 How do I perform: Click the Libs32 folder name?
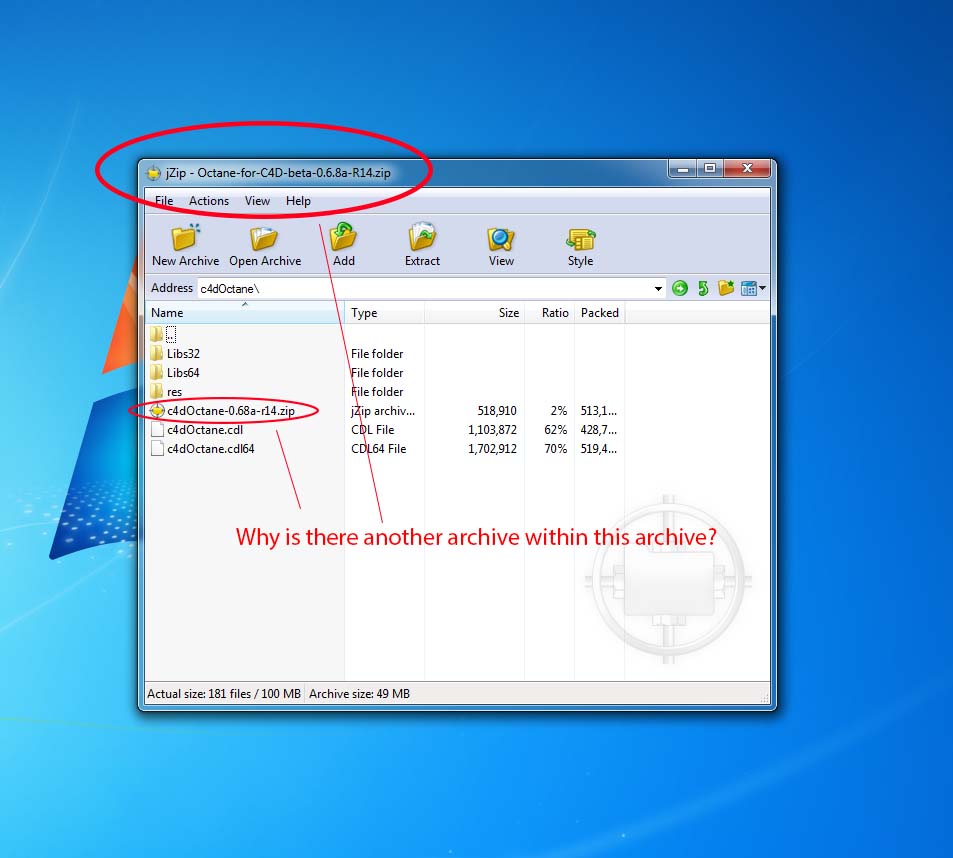coord(183,354)
